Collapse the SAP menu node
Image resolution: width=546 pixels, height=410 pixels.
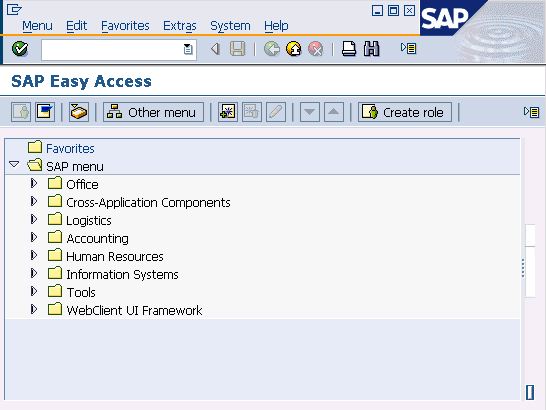(x=14, y=164)
